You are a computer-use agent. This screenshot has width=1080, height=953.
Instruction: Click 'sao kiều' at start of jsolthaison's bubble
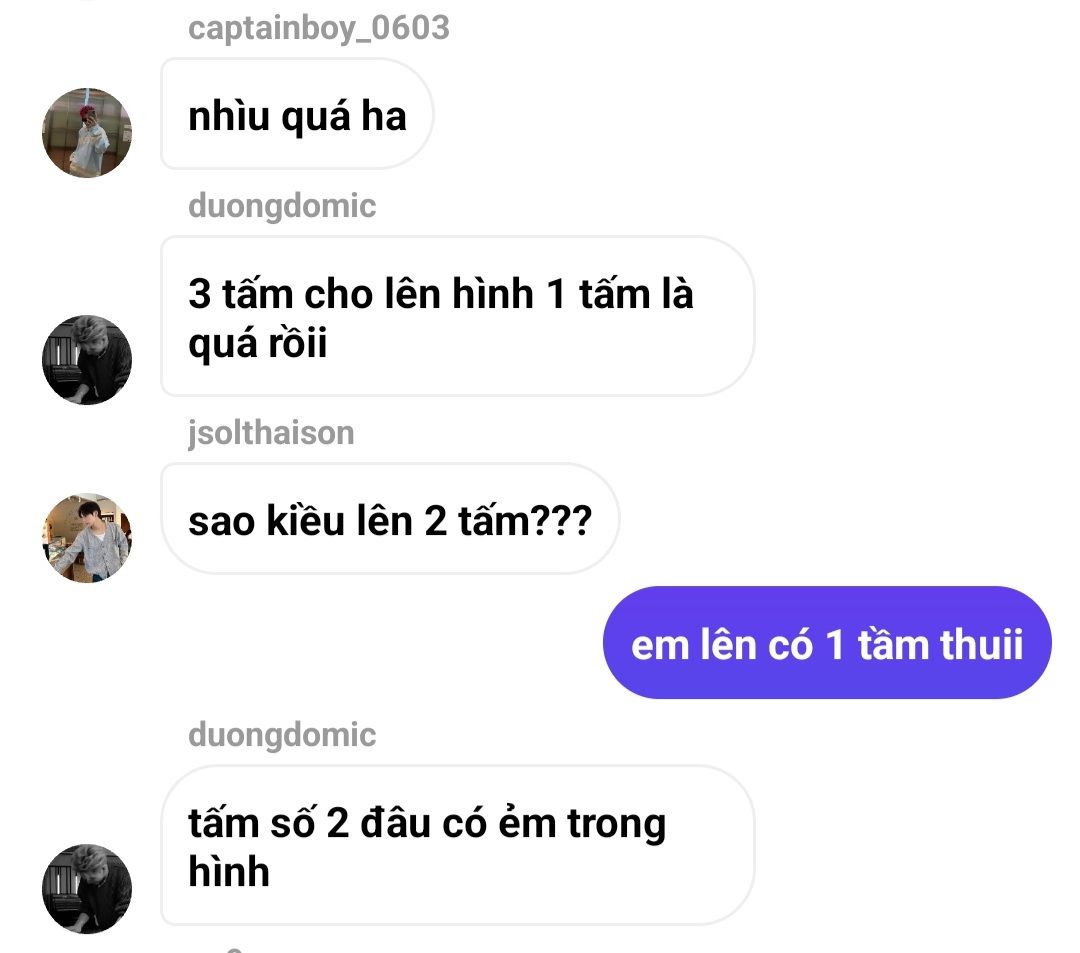[267, 520]
